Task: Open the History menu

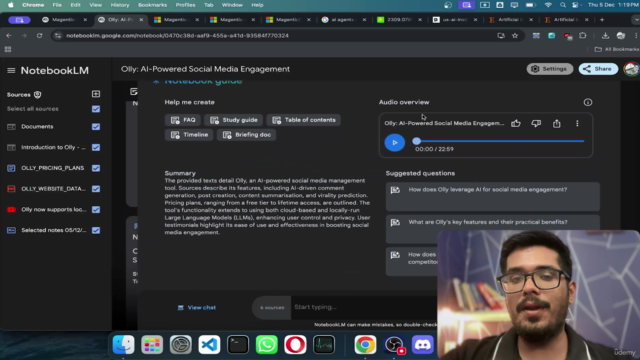Action: coord(120,5)
